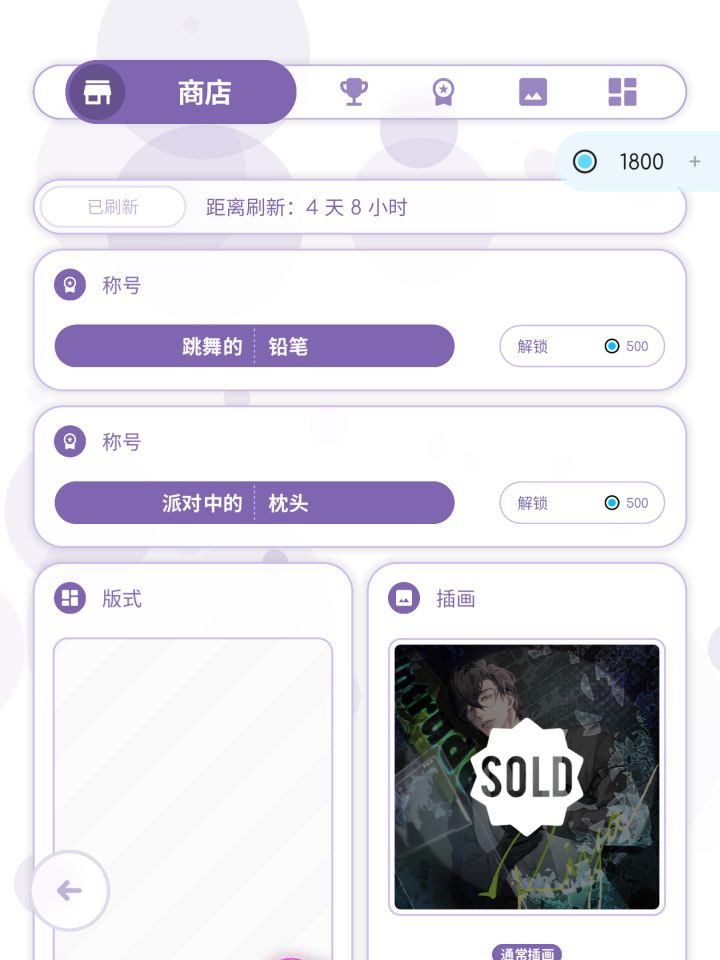This screenshot has height=960, width=720.
Task: Click the second 称号 badge icon
Action: click(70, 442)
